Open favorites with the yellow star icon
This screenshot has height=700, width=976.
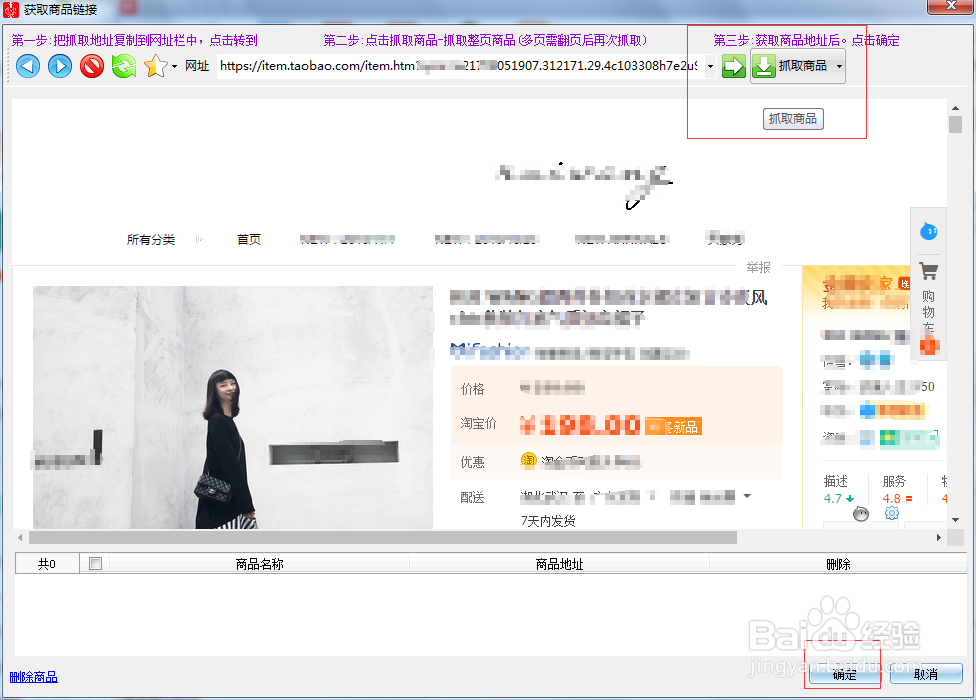(x=156, y=66)
